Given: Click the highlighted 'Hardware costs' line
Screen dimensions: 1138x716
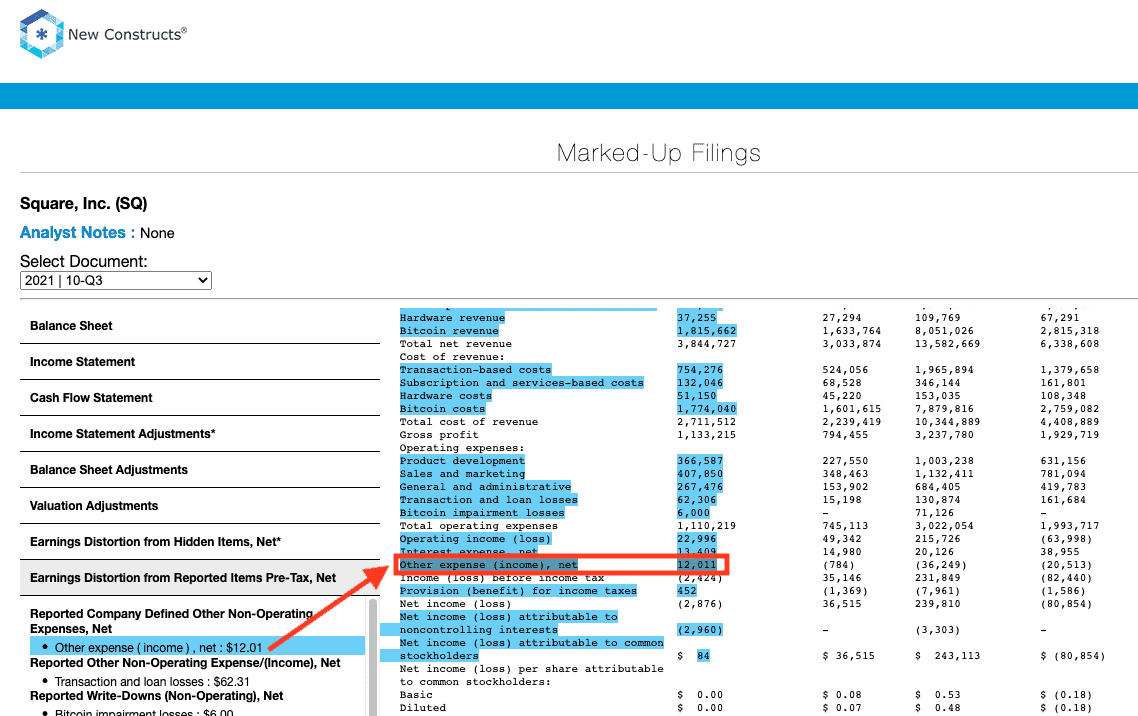Looking at the screenshot, I should [446, 396].
